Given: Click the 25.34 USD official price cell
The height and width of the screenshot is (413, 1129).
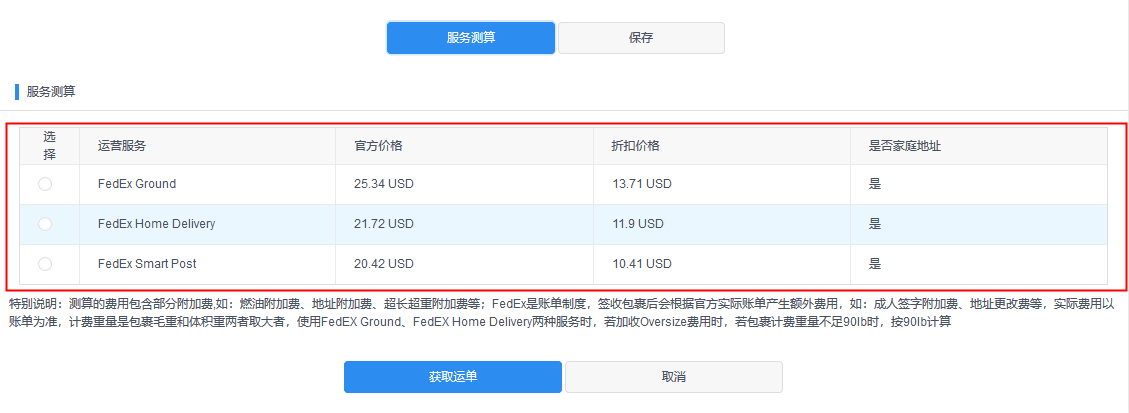Looking at the screenshot, I should pyautogui.click(x=384, y=184).
